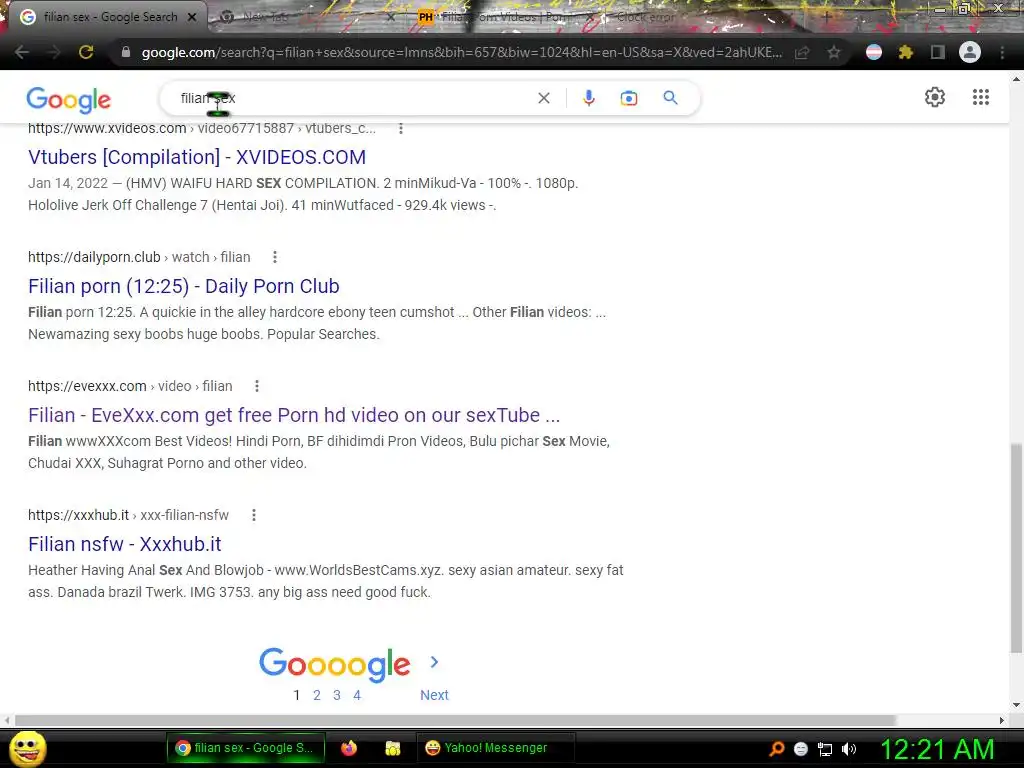Click the vertical scrollbar thumb

pos(1016,547)
